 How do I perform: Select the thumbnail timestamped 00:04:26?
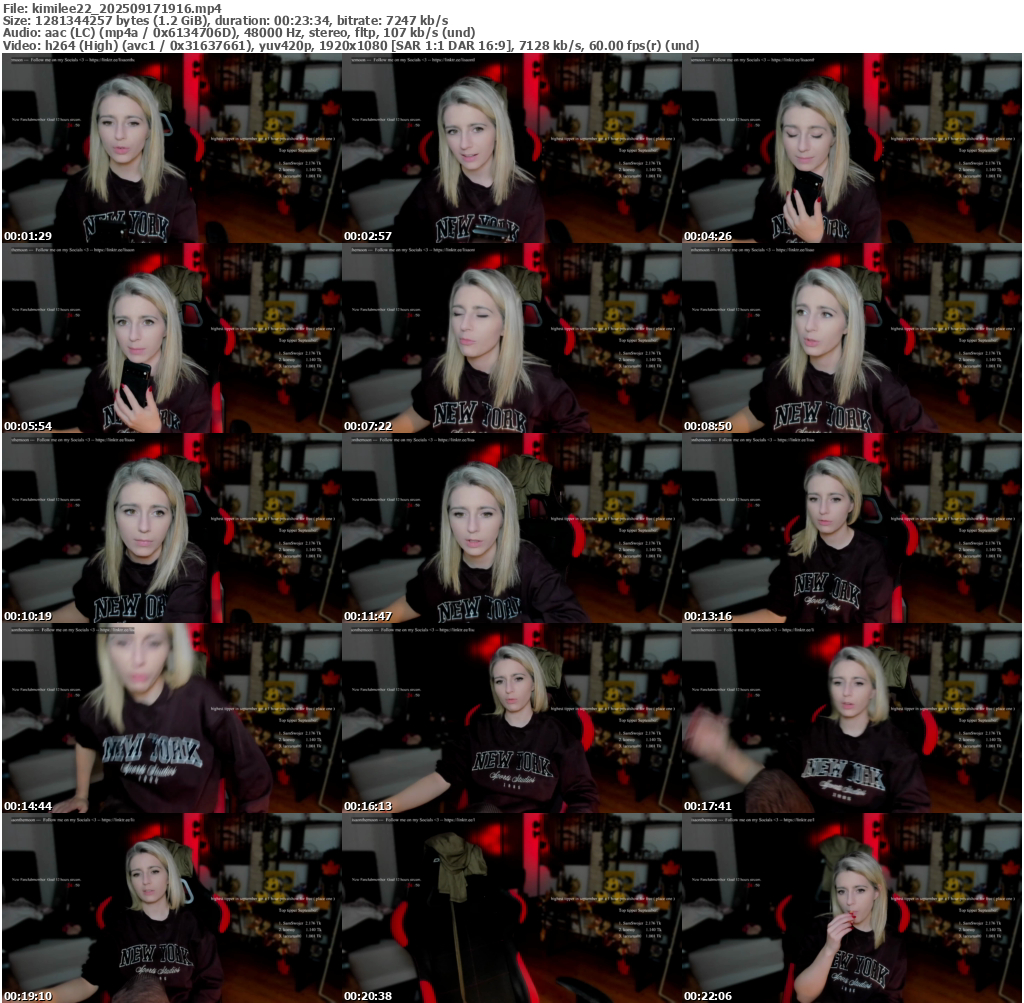852,148
